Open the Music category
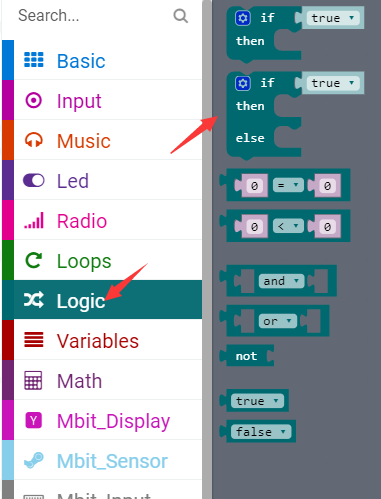 click(102, 140)
